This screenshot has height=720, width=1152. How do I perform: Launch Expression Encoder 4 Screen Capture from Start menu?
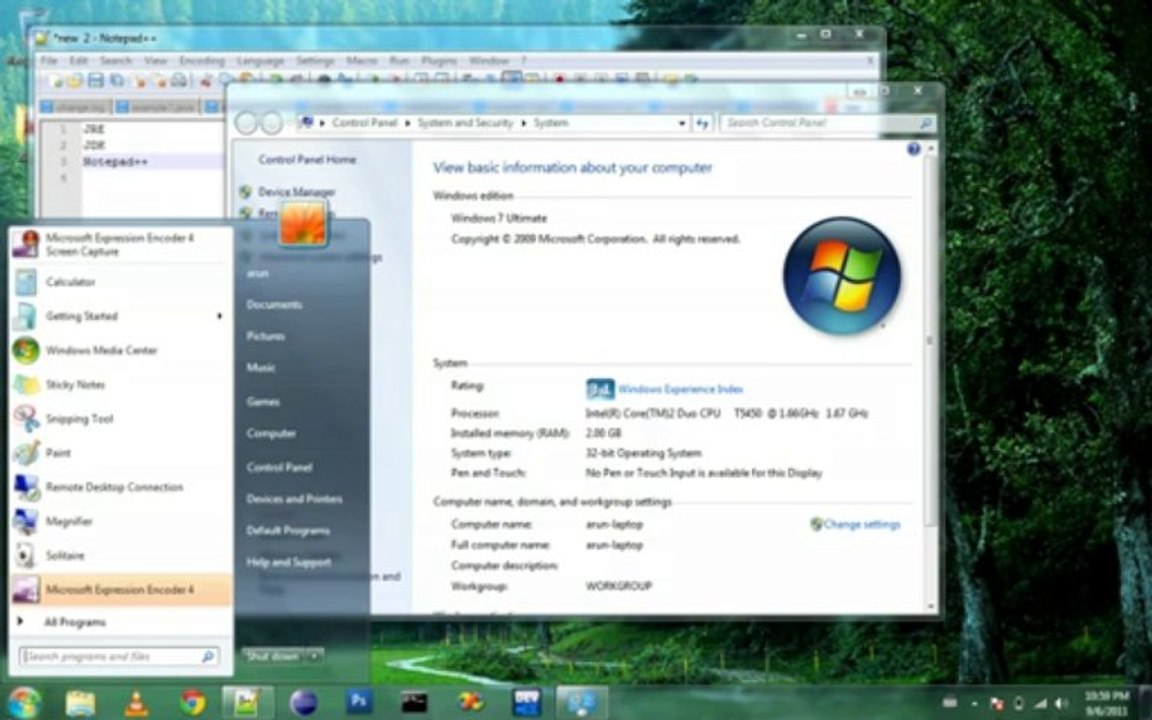pos(121,245)
